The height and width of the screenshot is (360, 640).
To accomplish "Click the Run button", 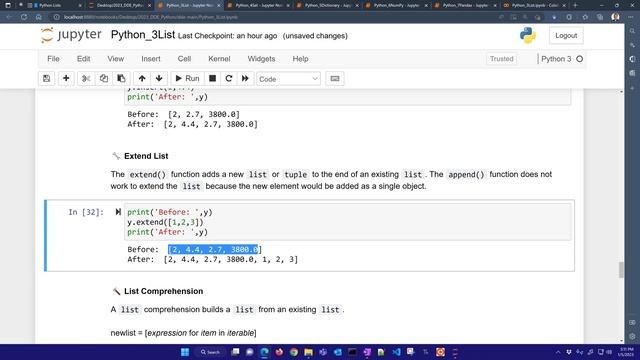I will point(187,78).
